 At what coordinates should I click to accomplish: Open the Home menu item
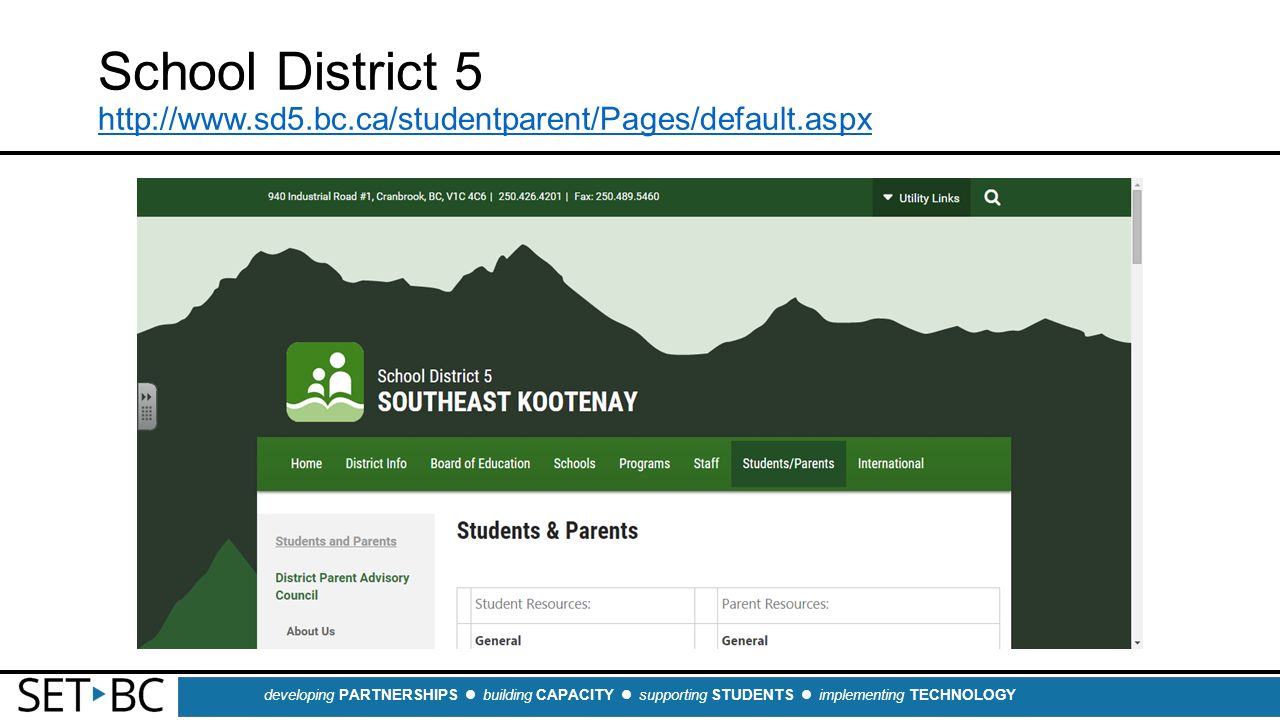point(306,464)
